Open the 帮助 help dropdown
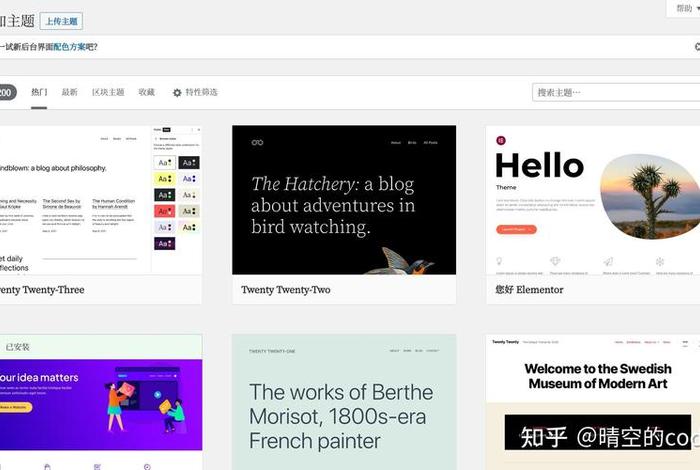The width and height of the screenshot is (700, 470). coord(686,8)
